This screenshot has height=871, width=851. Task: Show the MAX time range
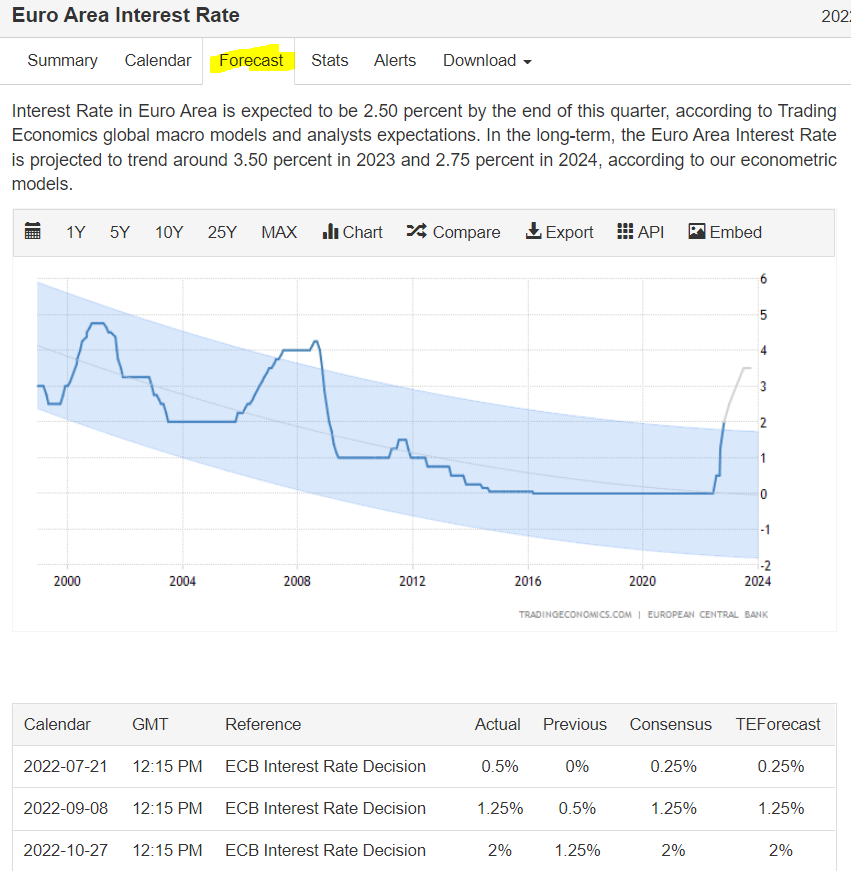(x=279, y=232)
